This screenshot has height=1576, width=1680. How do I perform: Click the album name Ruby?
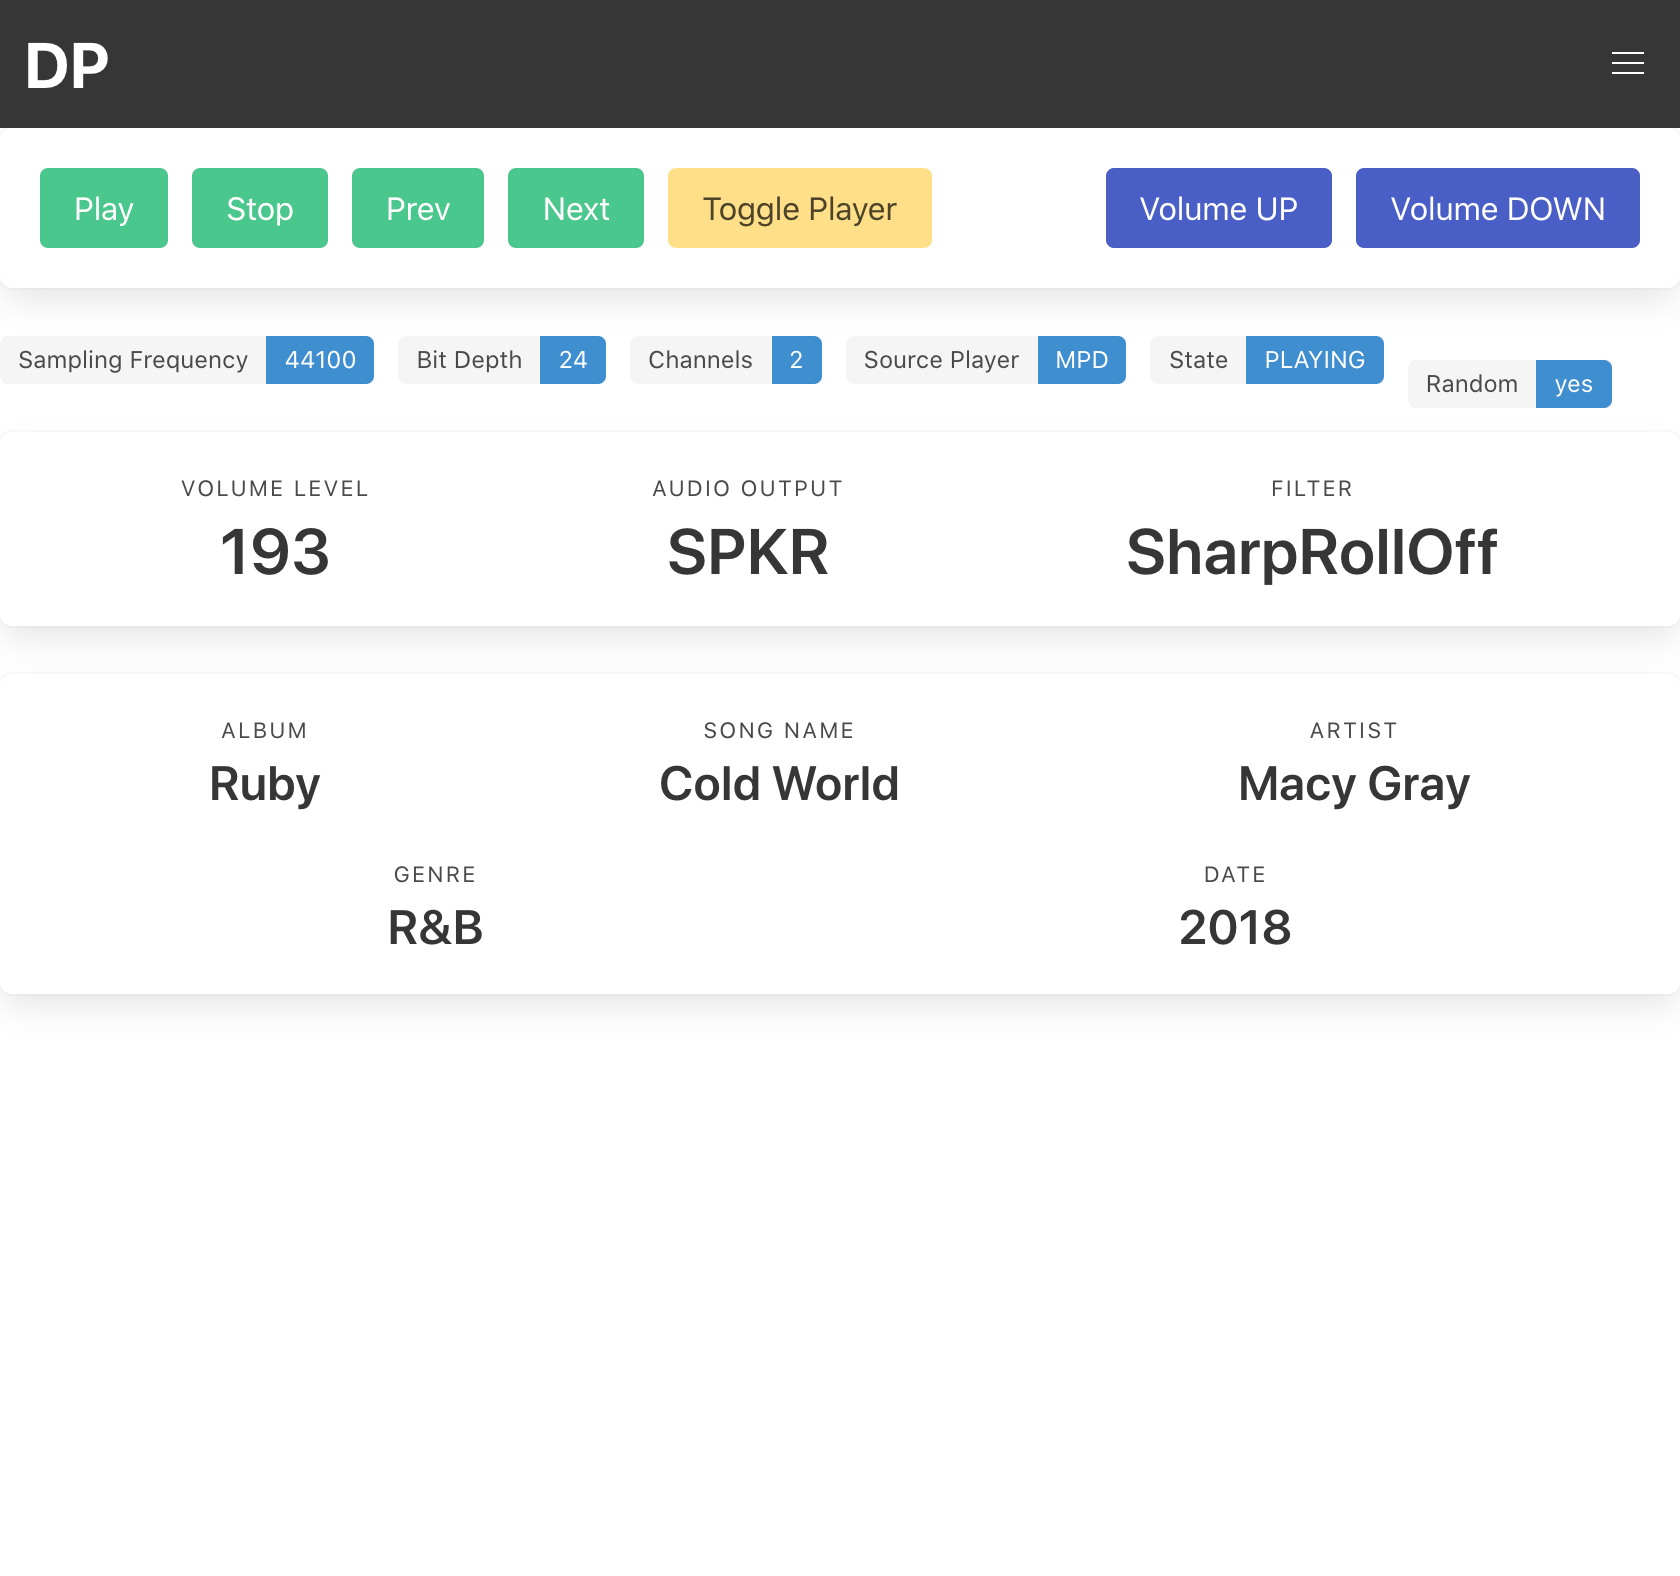click(265, 784)
